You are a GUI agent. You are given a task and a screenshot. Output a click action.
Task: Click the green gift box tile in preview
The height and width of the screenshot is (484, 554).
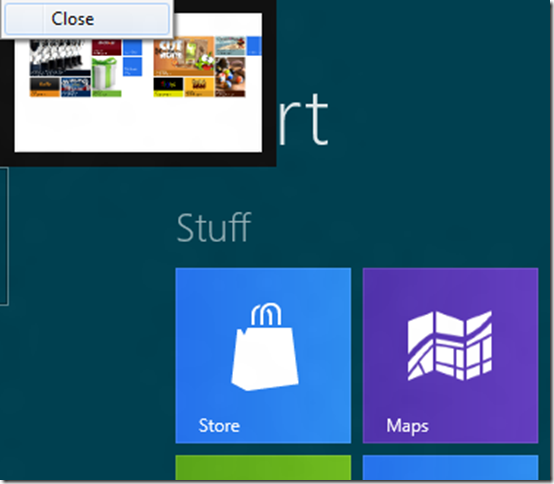click(106, 77)
